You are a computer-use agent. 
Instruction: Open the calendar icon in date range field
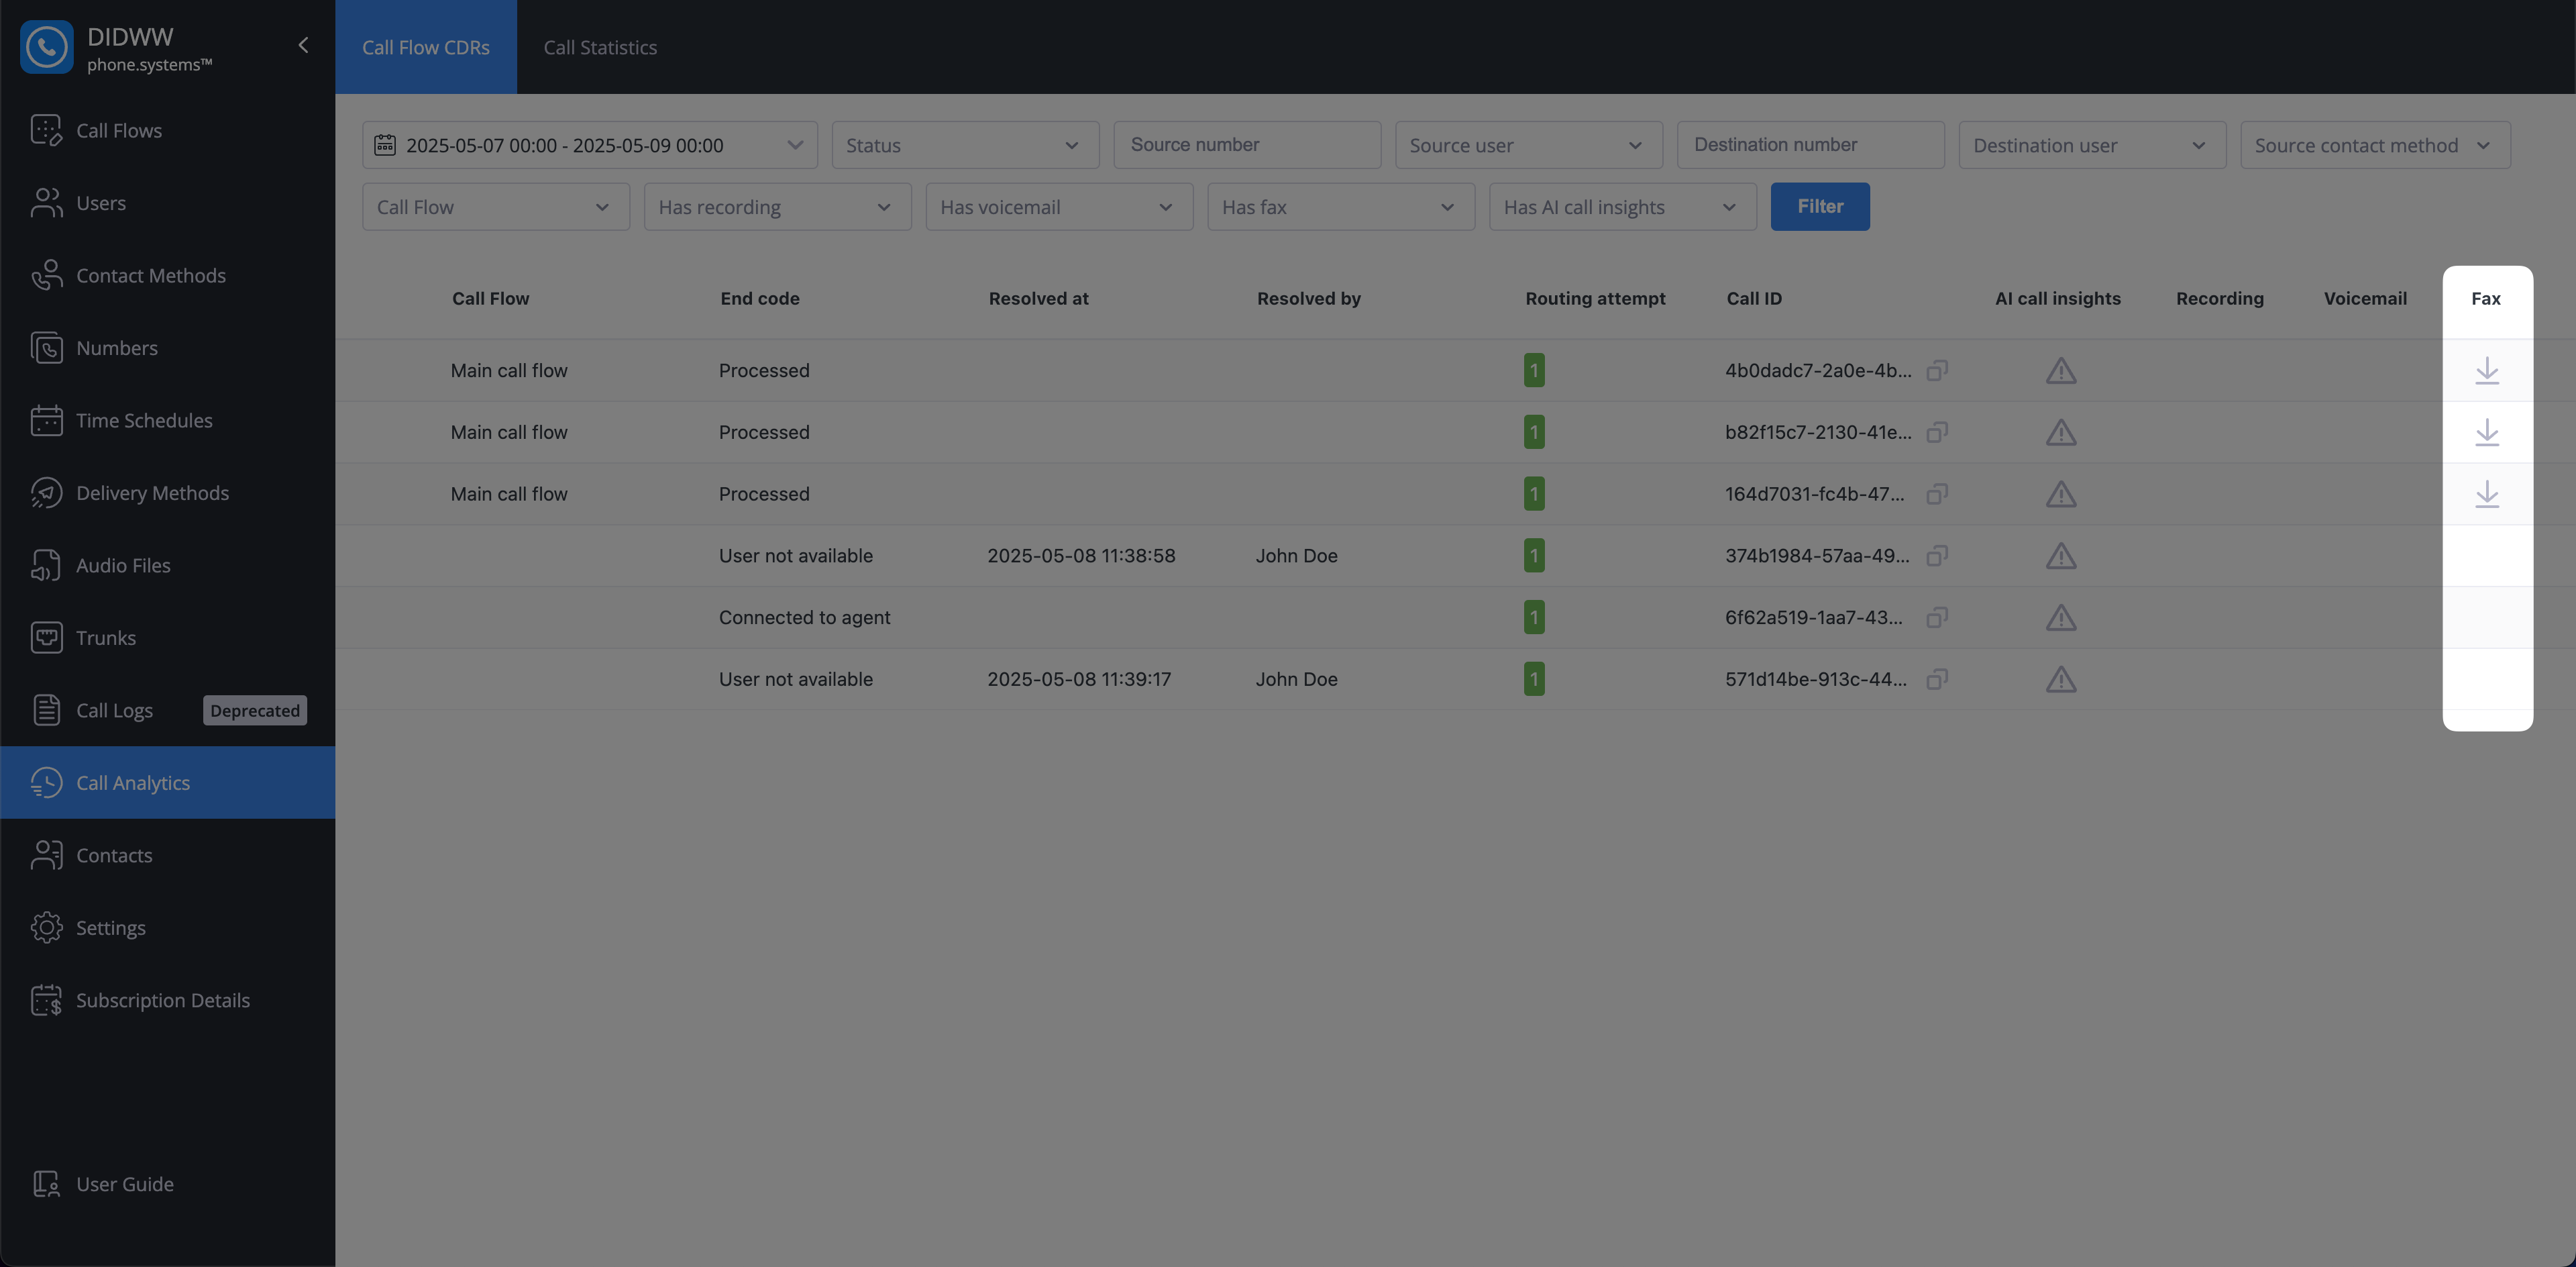tap(385, 145)
